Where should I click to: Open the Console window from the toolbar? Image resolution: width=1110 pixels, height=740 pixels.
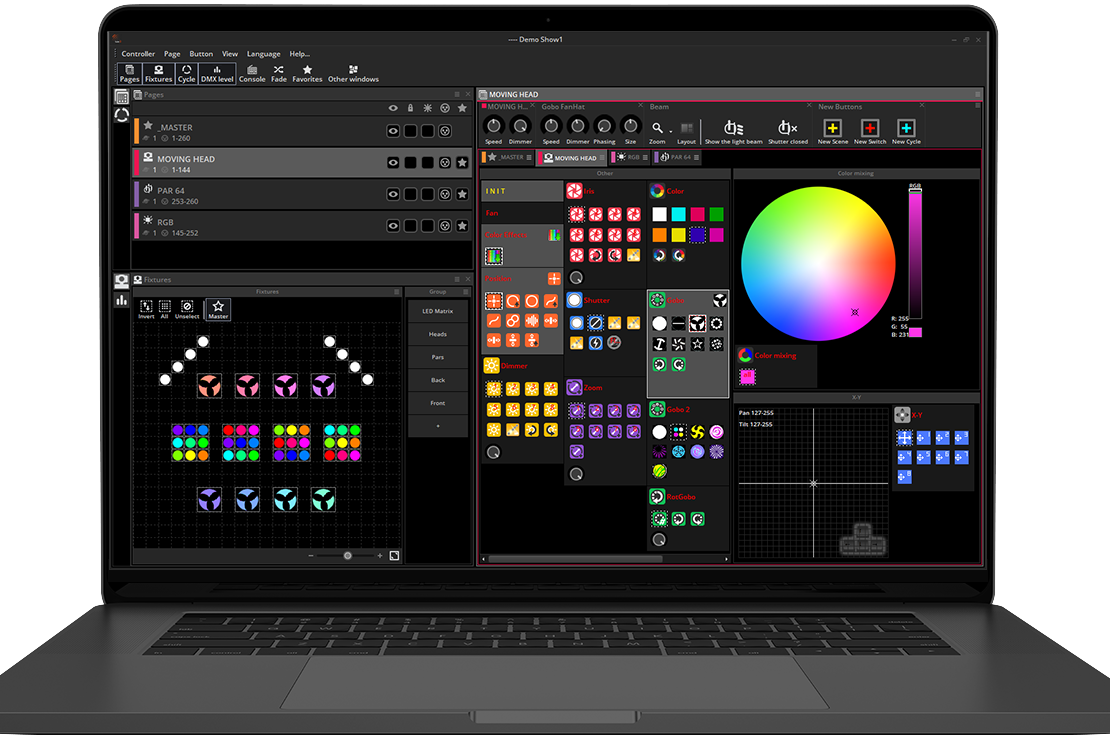tap(252, 73)
